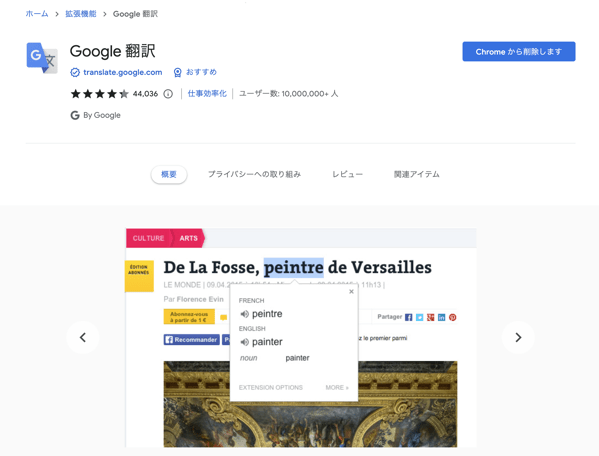Switch to プライバシーへの取り組み tab
599x456 pixels.
pyautogui.click(x=254, y=174)
